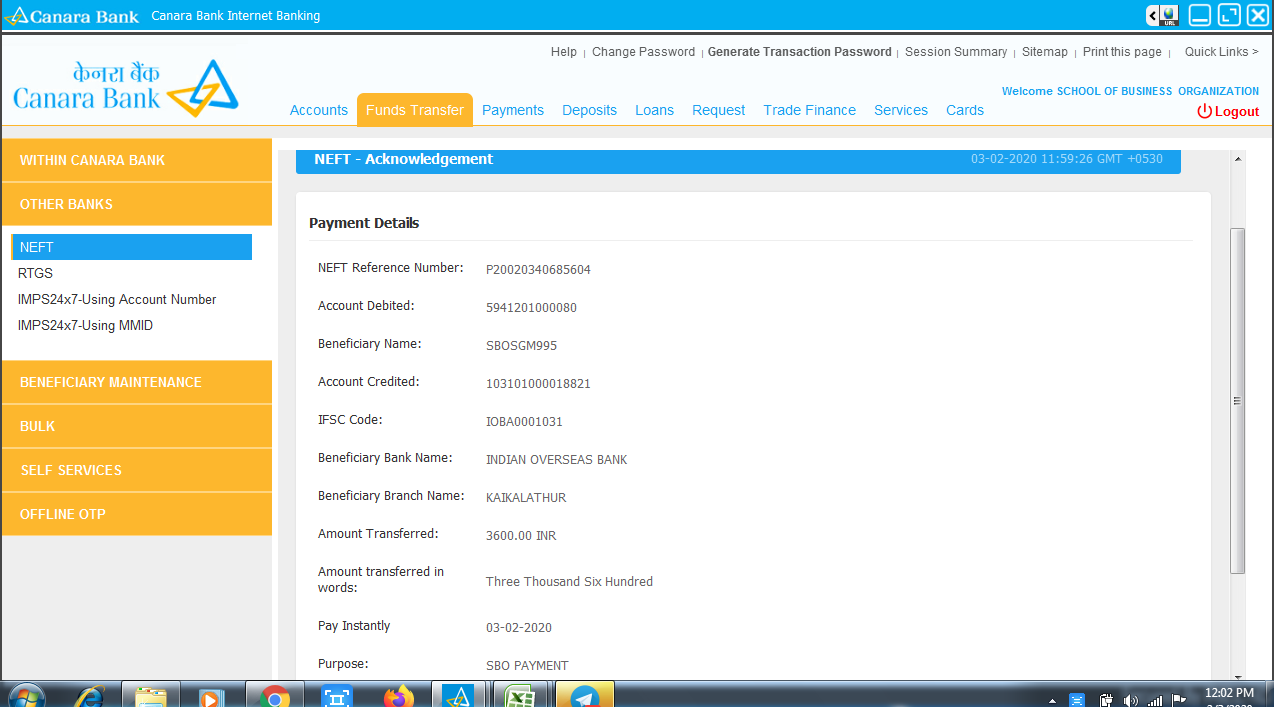The width and height of the screenshot is (1274, 707).
Task: Click the scrollbar up arrow
Action: click(x=1238, y=159)
